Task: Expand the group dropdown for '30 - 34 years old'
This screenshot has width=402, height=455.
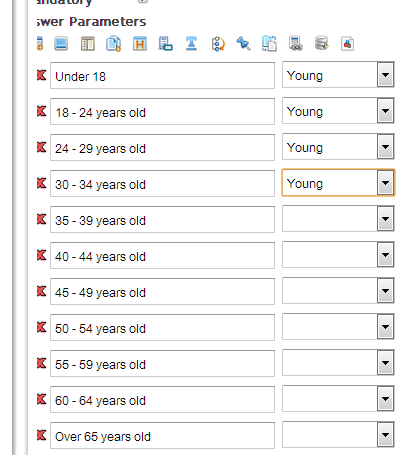Action: point(386,183)
